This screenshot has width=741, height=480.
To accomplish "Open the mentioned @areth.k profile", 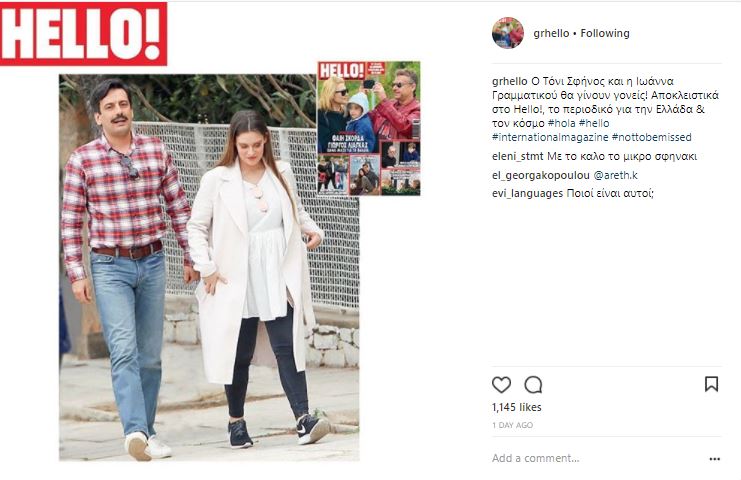I will click(615, 175).
